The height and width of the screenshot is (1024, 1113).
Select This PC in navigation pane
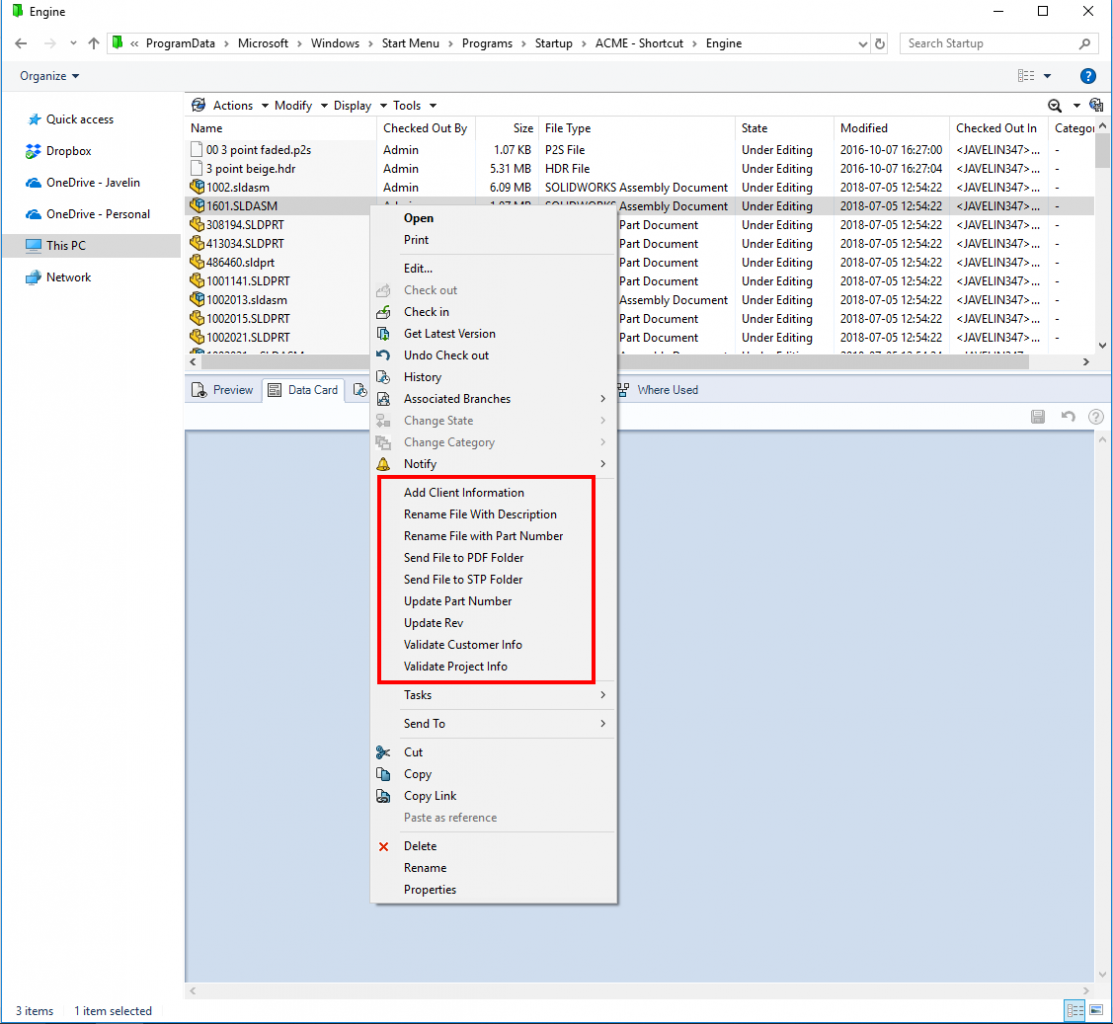pyautogui.click(x=92, y=246)
